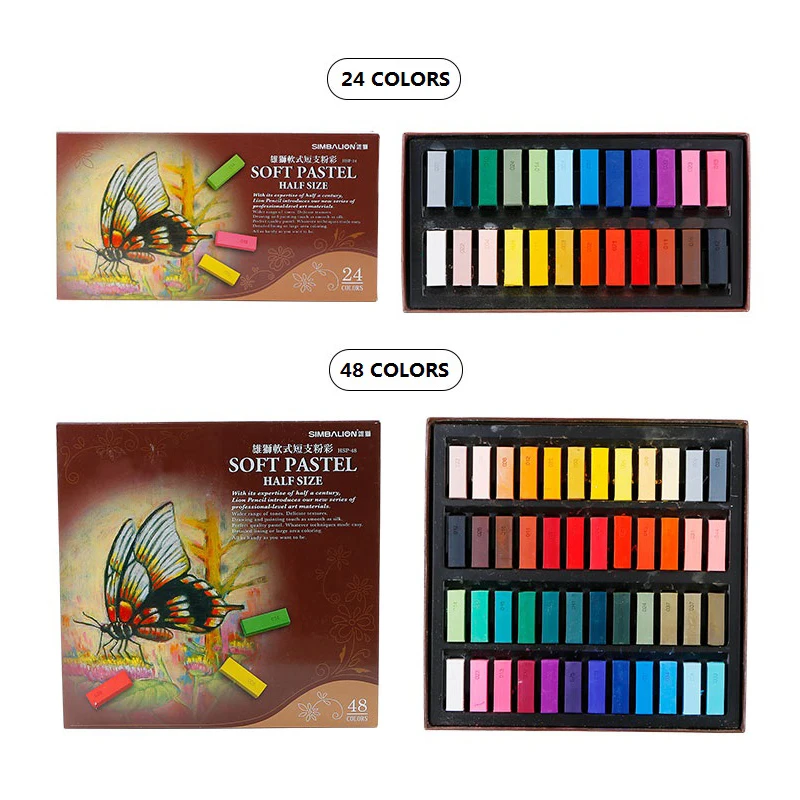800x800 pixels.
Task: Pick the white pastel in 24-set bottom row
Action: point(436,258)
